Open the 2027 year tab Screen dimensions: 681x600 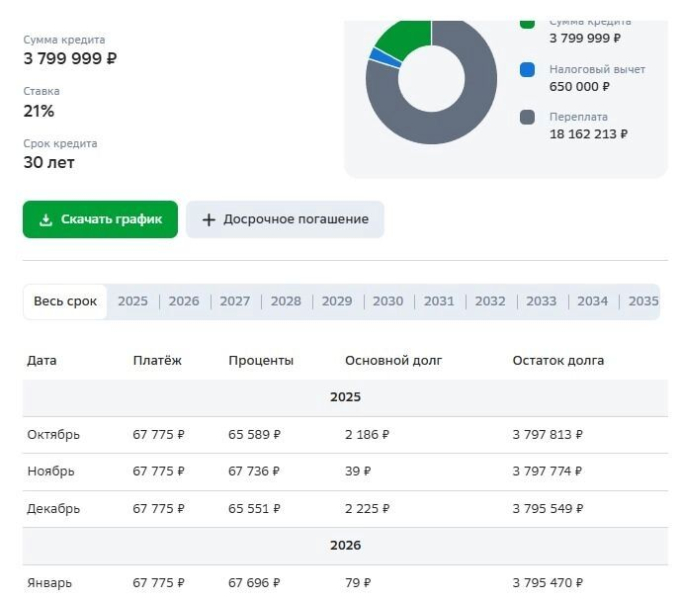click(x=235, y=301)
